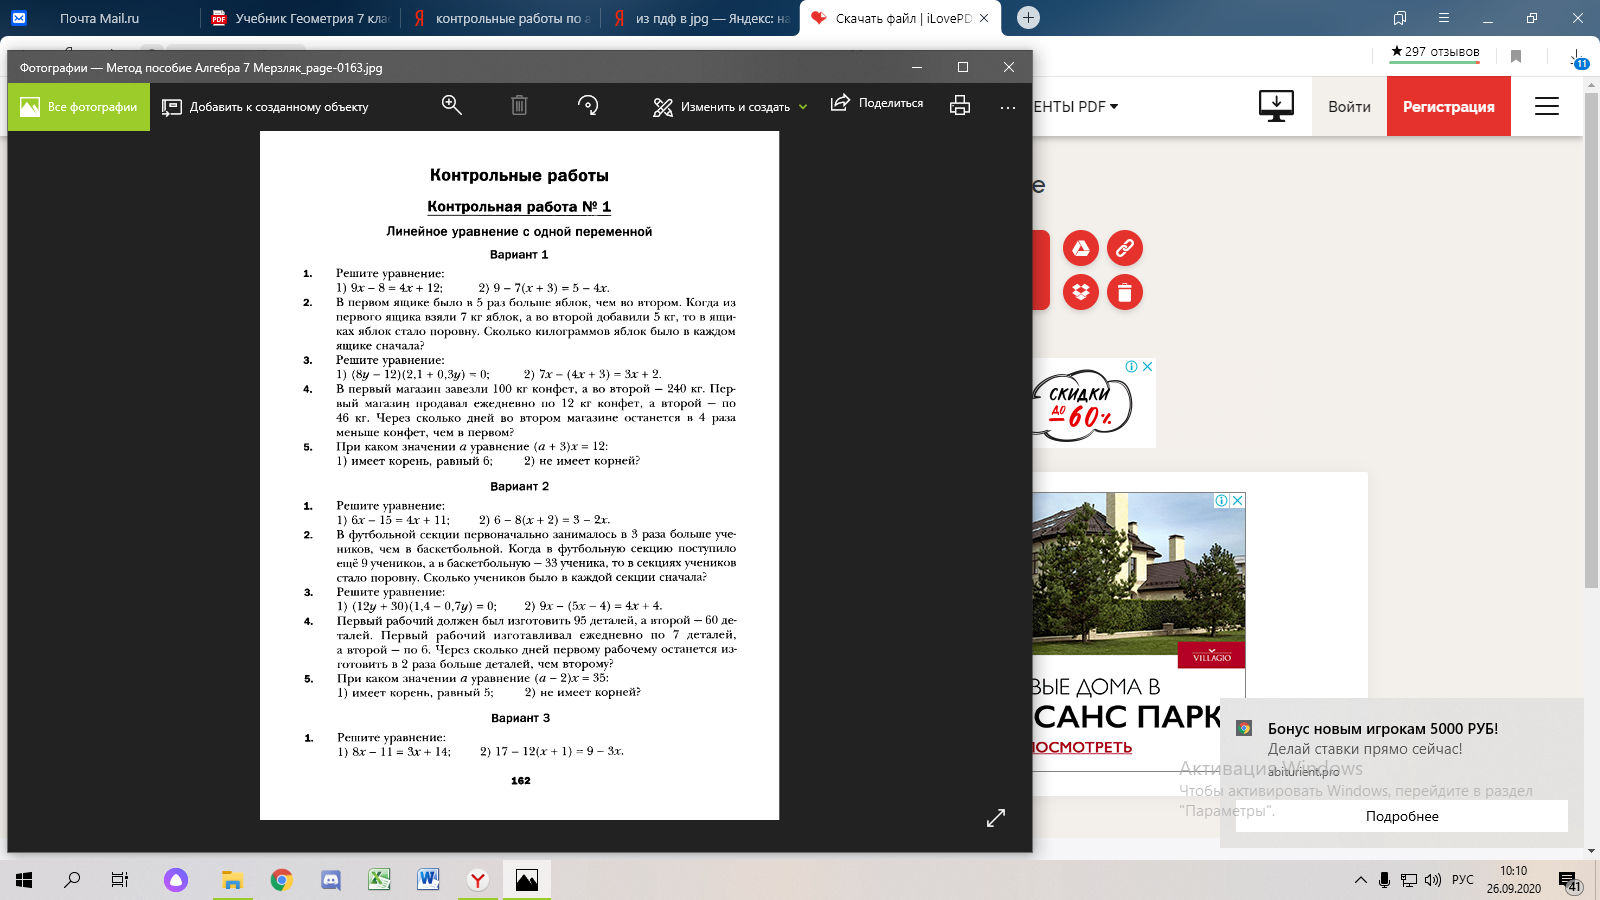
Task: Open Task View on taskbar
Action: pos(120,880)
